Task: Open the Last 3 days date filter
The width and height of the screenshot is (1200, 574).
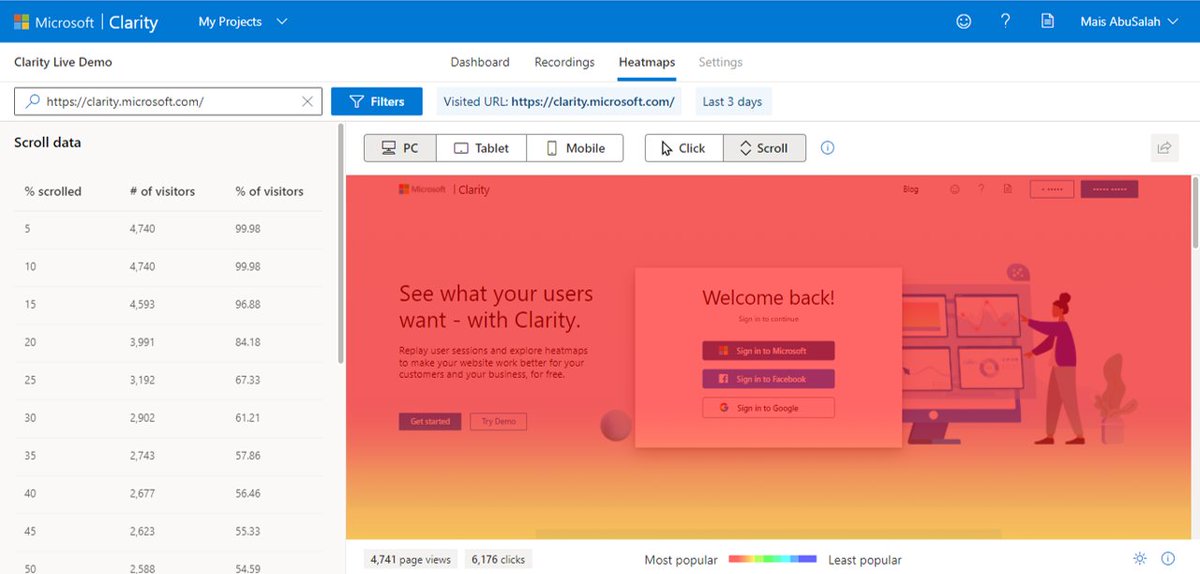Action: [732, 101]
